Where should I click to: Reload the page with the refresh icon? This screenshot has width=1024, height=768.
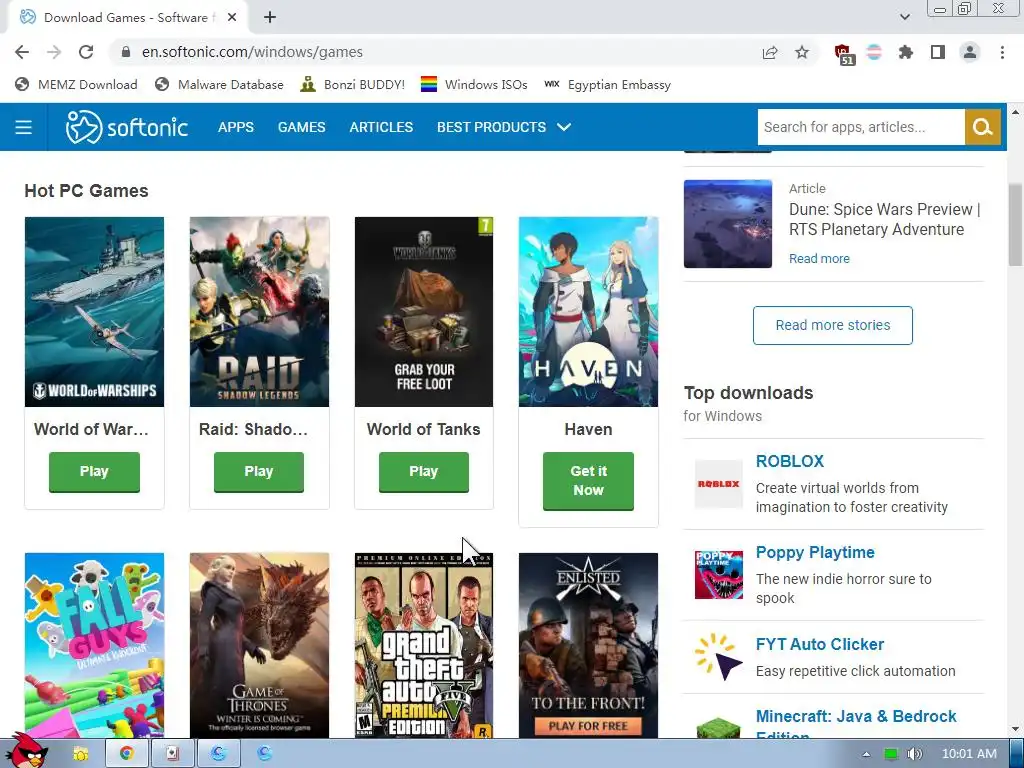coord(86,52)
